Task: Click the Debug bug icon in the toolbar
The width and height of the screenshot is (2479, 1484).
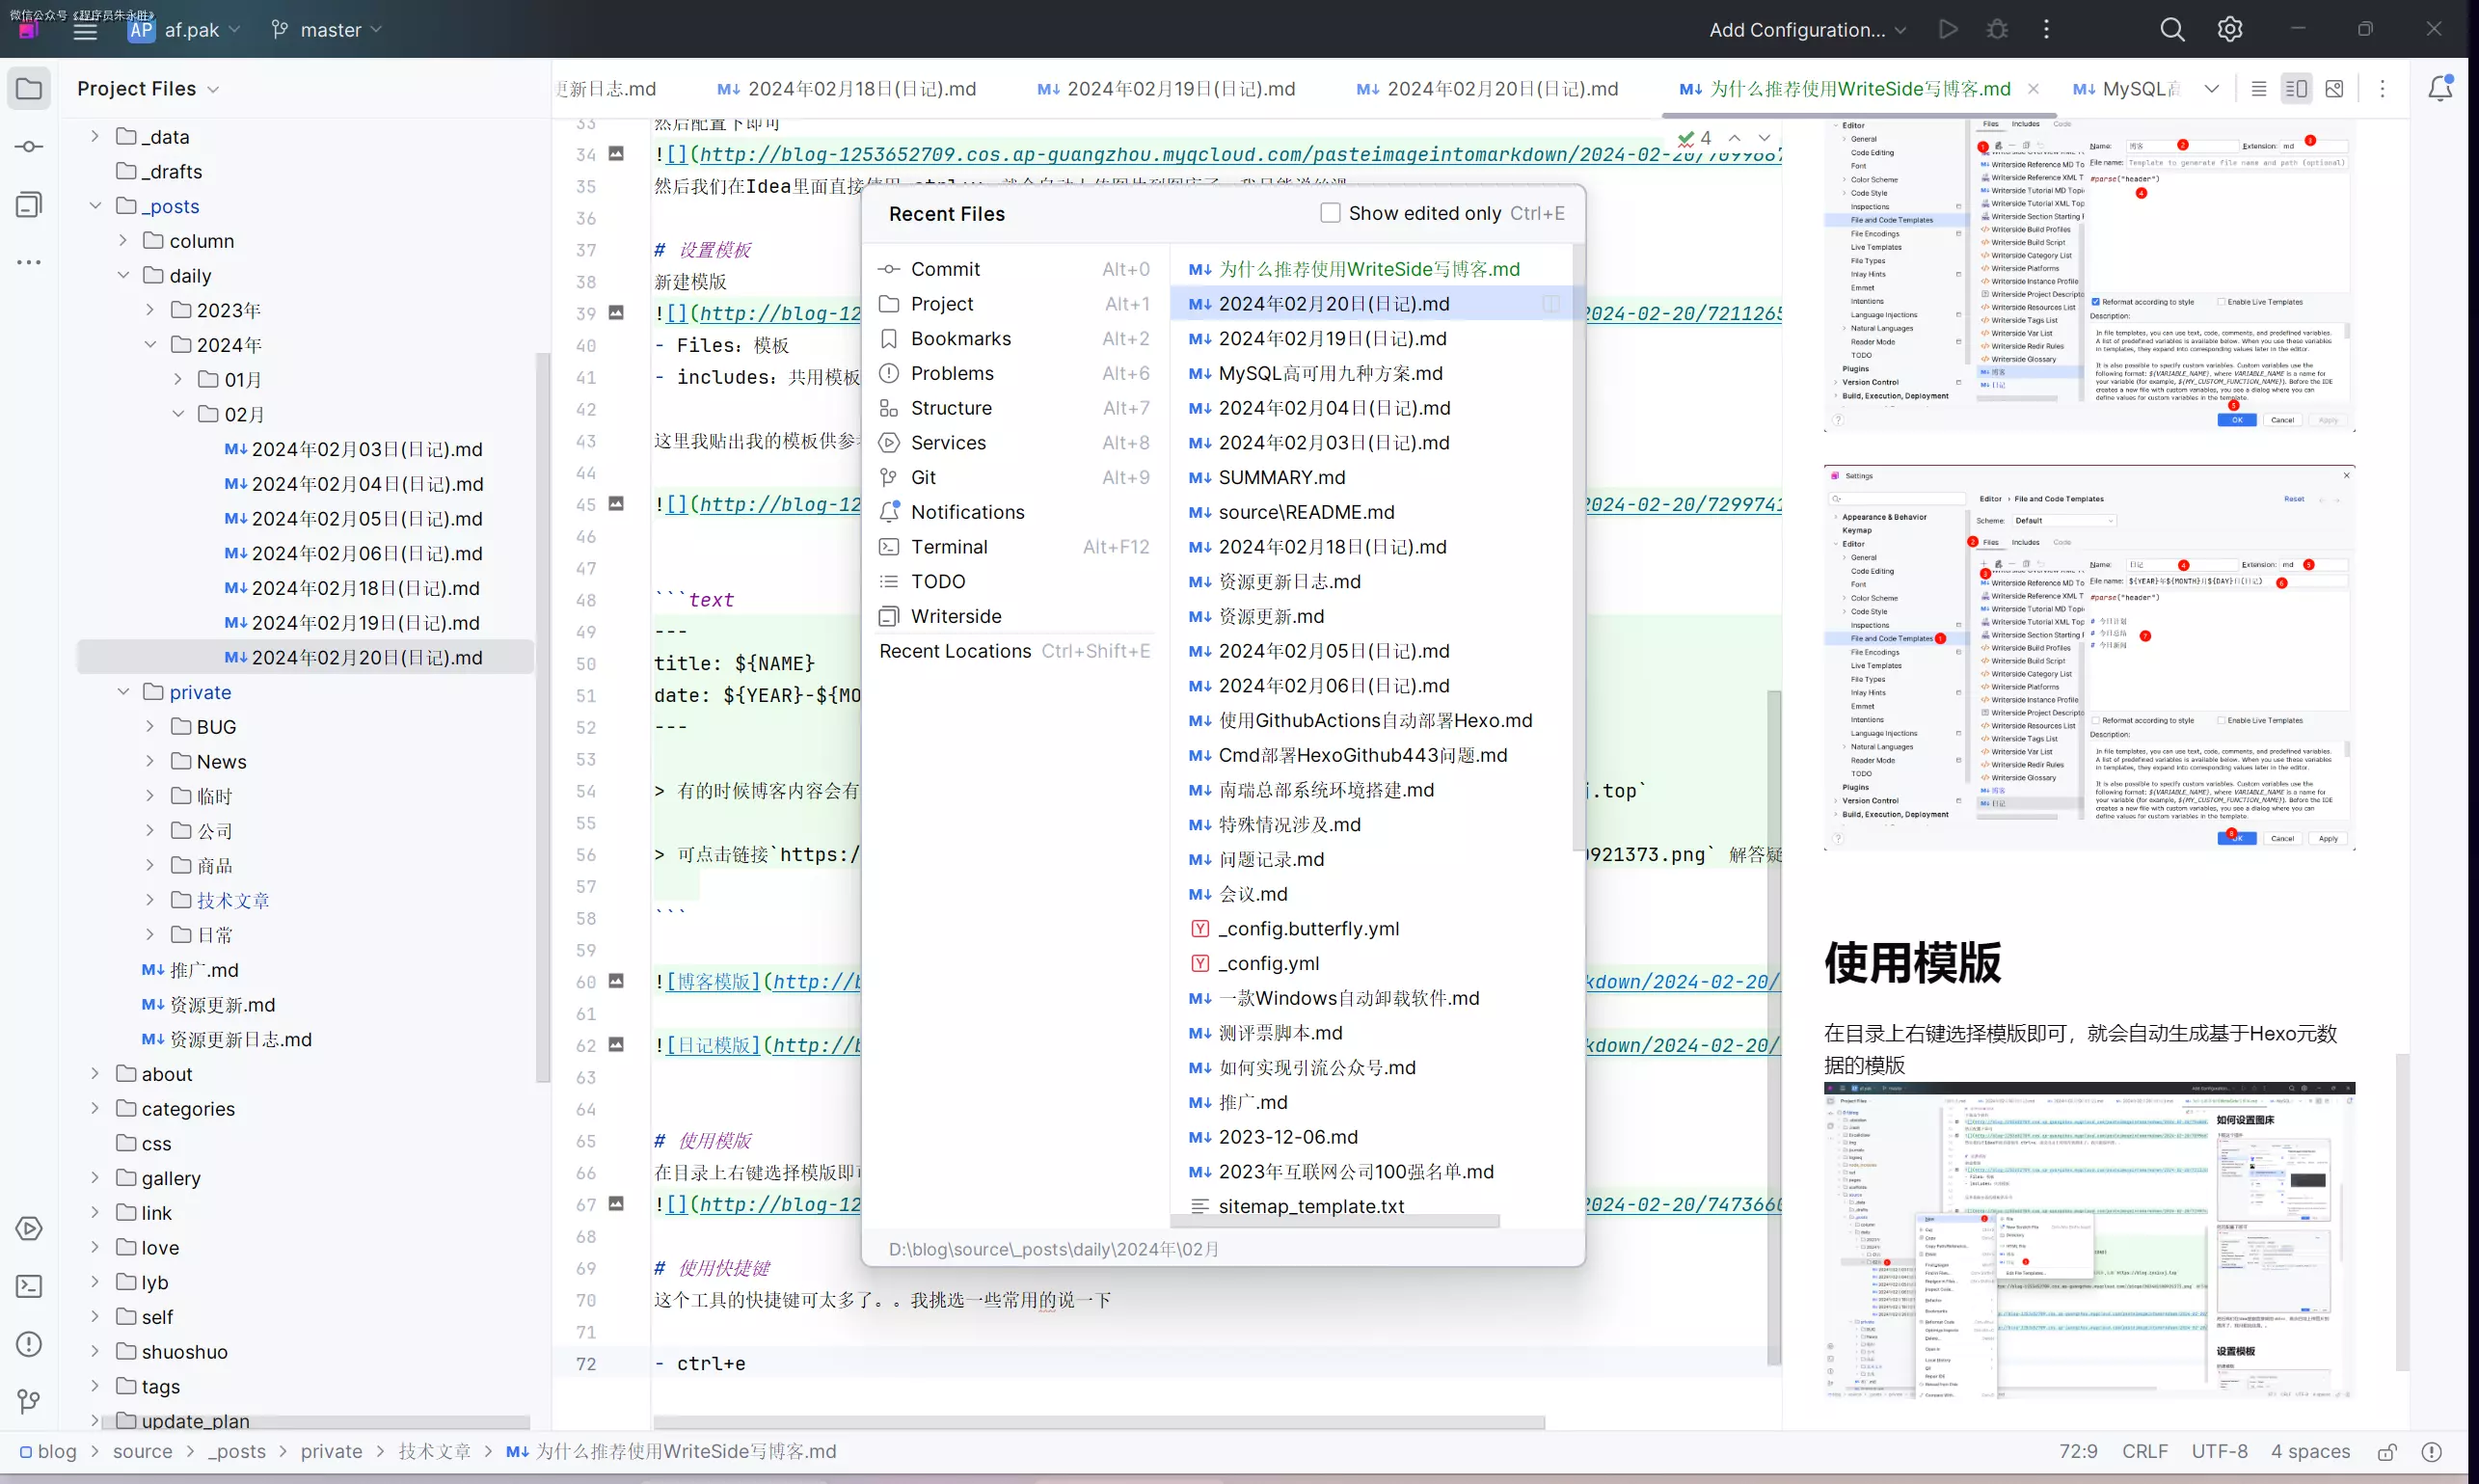Action: (x=1997, y=30)
